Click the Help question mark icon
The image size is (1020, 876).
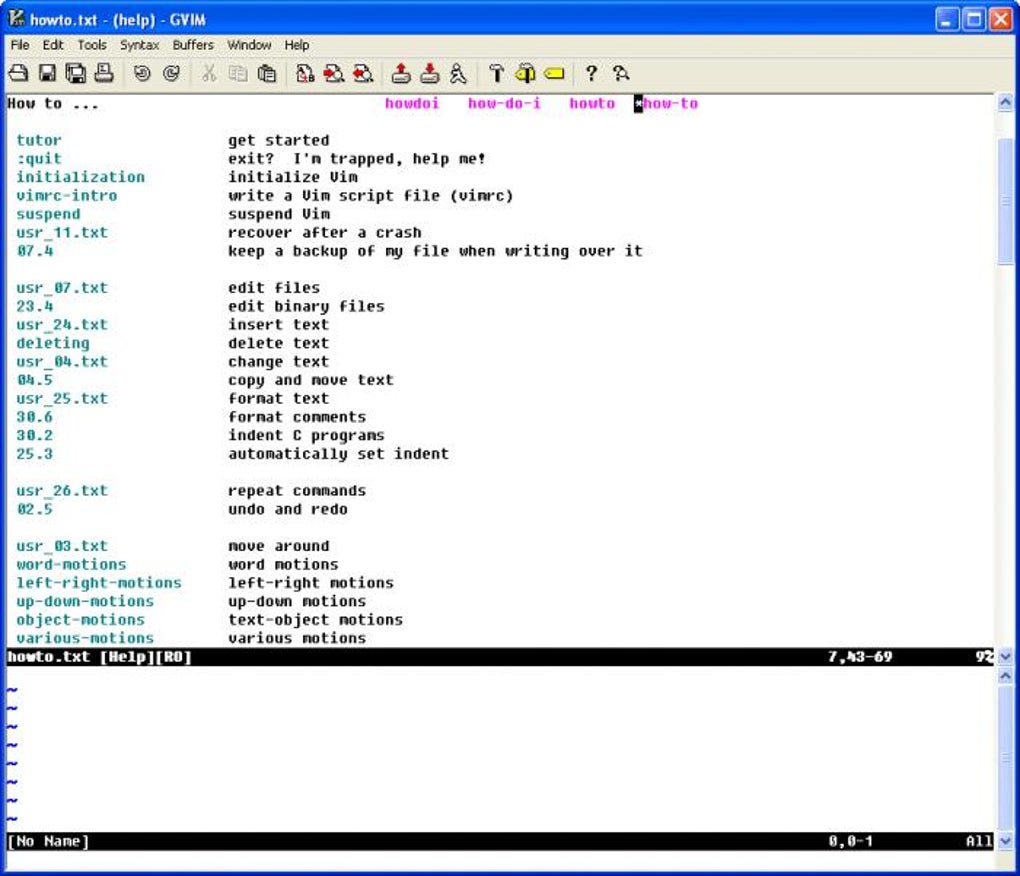591,73
